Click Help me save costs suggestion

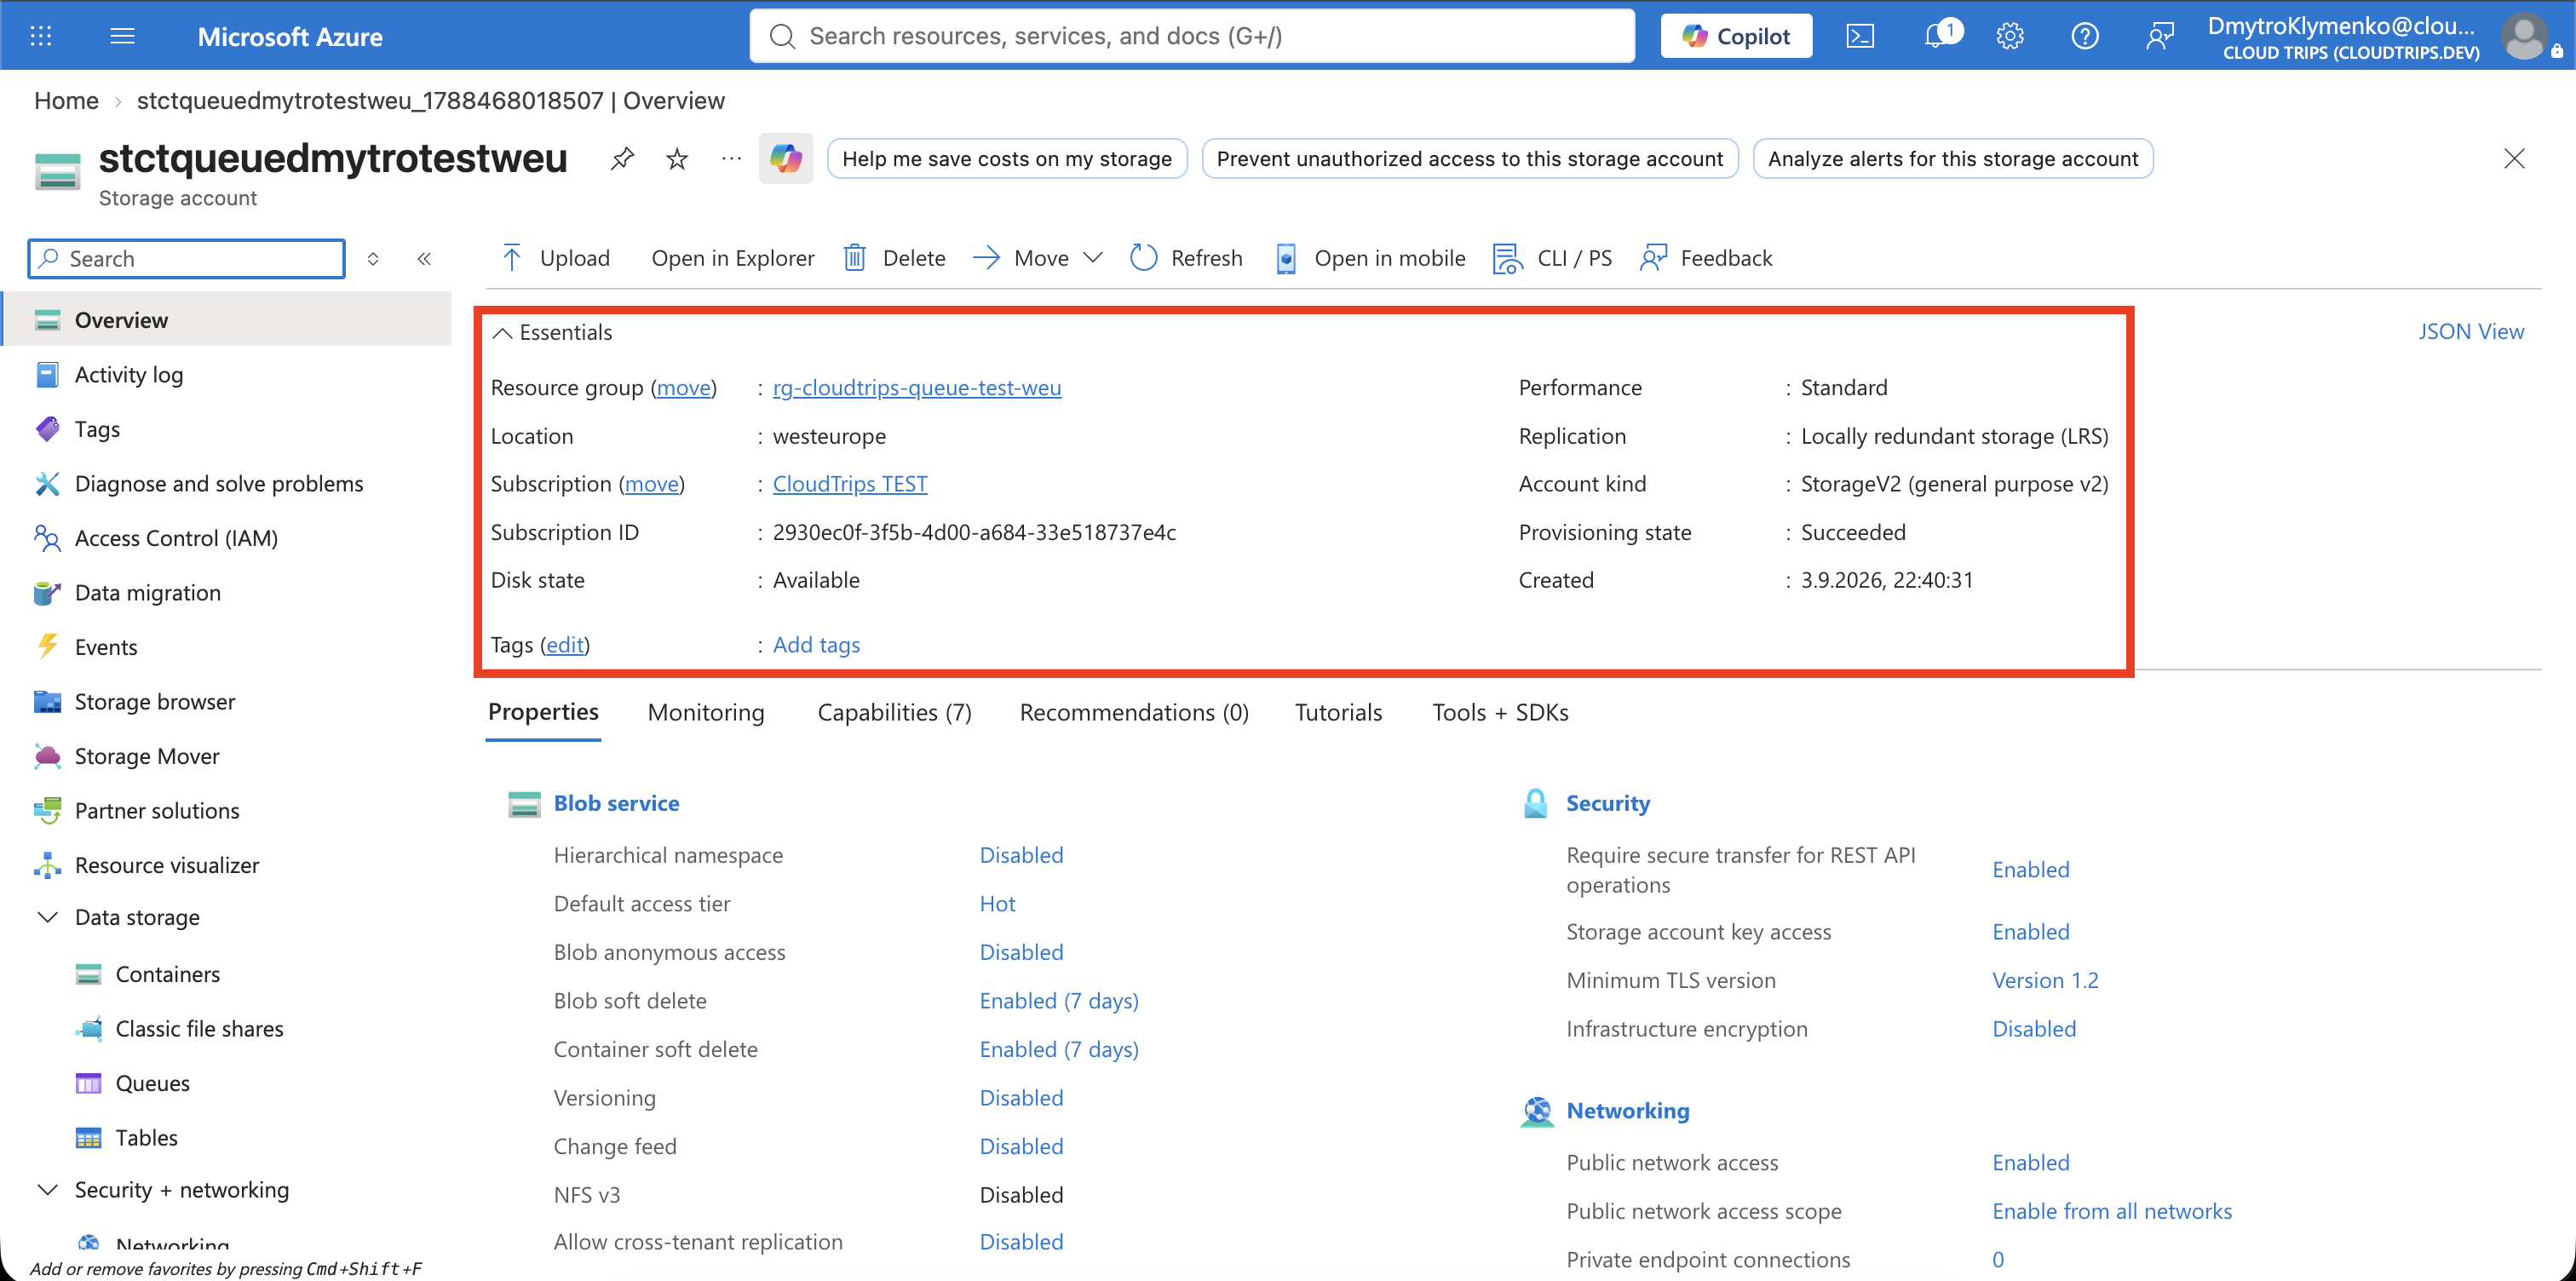pos(1007,159)
